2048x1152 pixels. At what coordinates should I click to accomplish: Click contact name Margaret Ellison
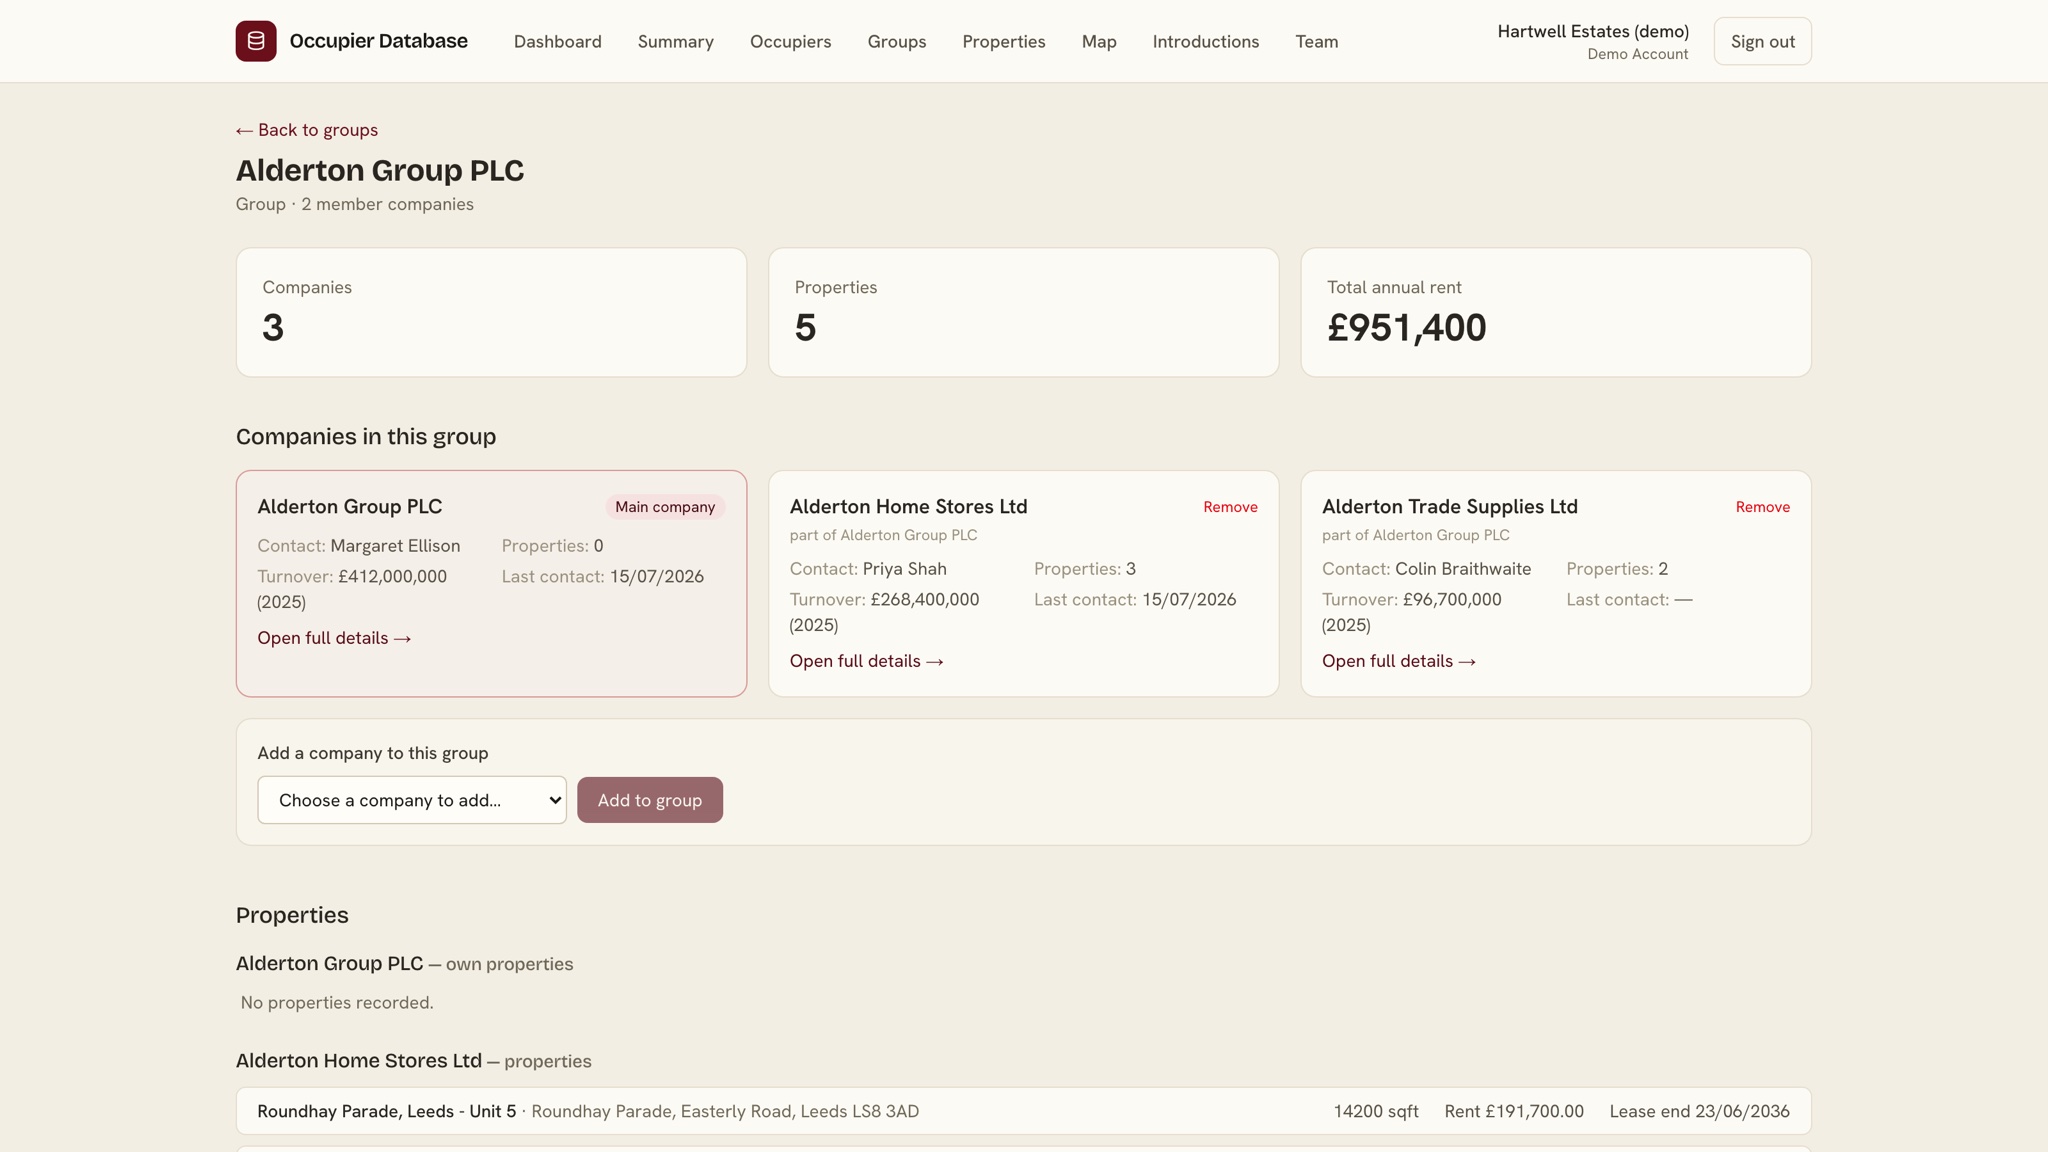click(395, 546)
